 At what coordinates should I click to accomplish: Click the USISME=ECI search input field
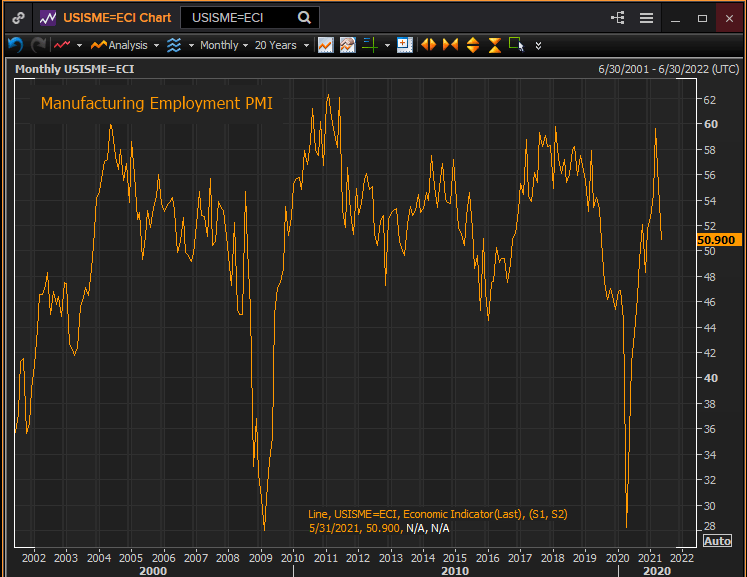point(238,18)
